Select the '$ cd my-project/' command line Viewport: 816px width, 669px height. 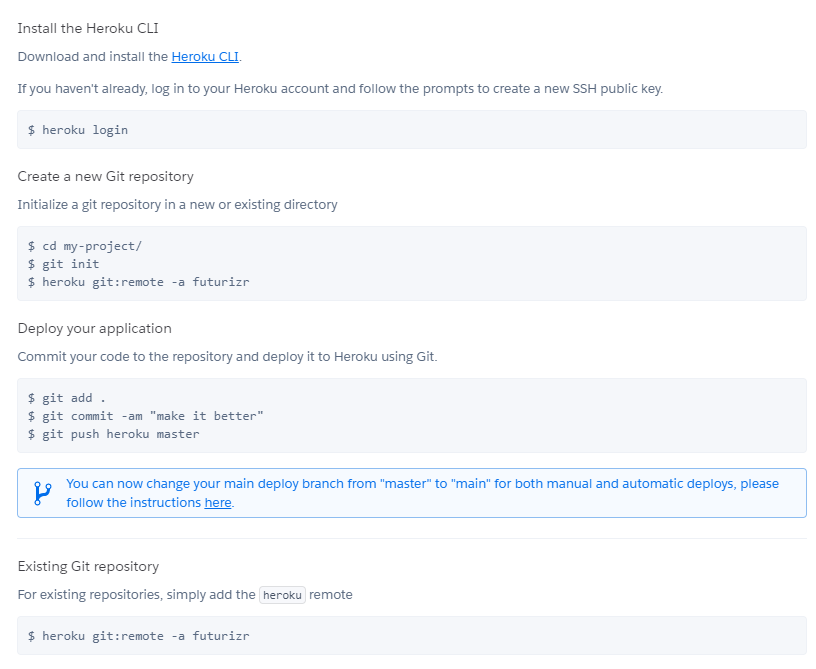(x=85, y=246)
